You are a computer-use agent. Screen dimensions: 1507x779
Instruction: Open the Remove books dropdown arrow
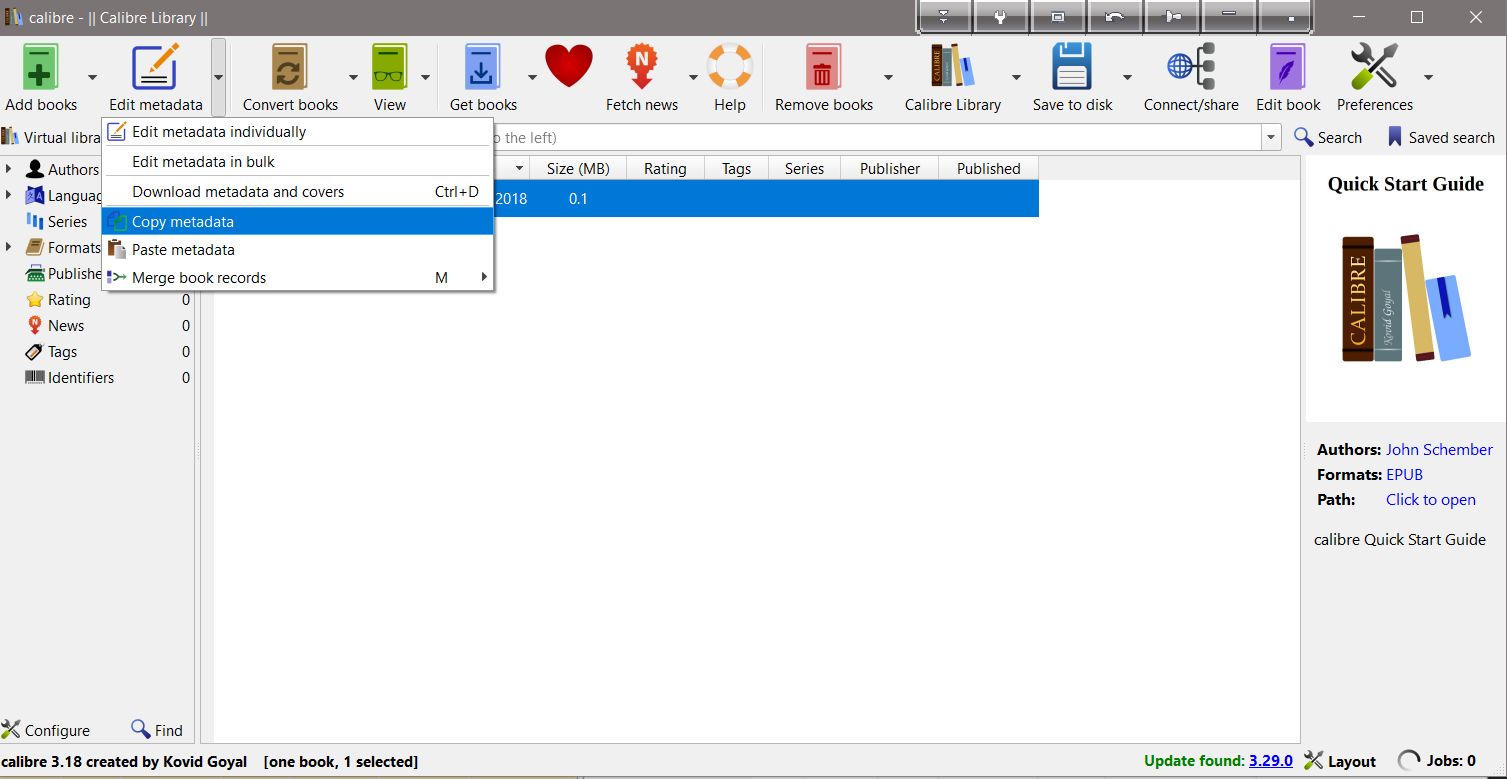(x=887, y=77)
